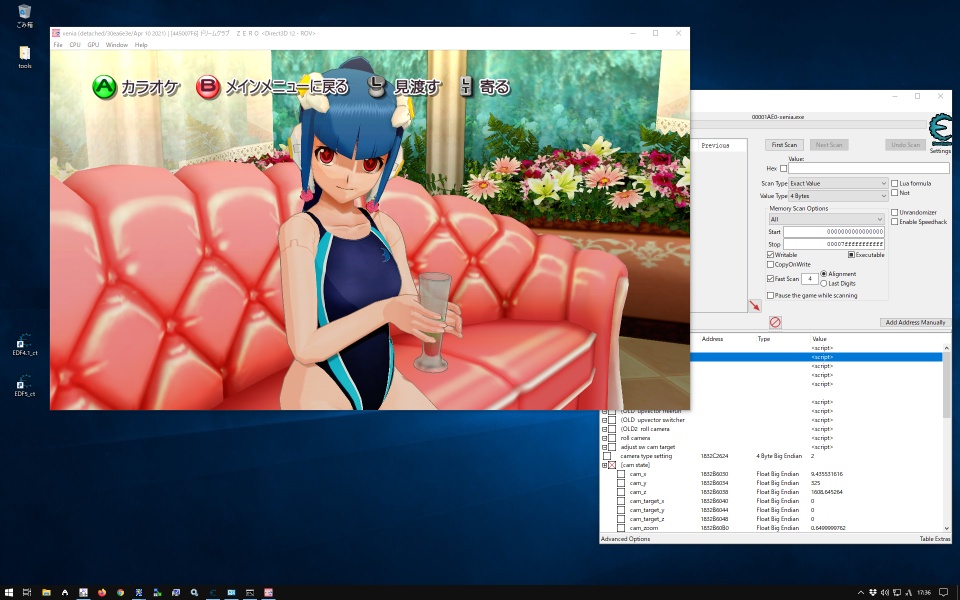
Task: Click the Stop address field
Action: (834, 244)
